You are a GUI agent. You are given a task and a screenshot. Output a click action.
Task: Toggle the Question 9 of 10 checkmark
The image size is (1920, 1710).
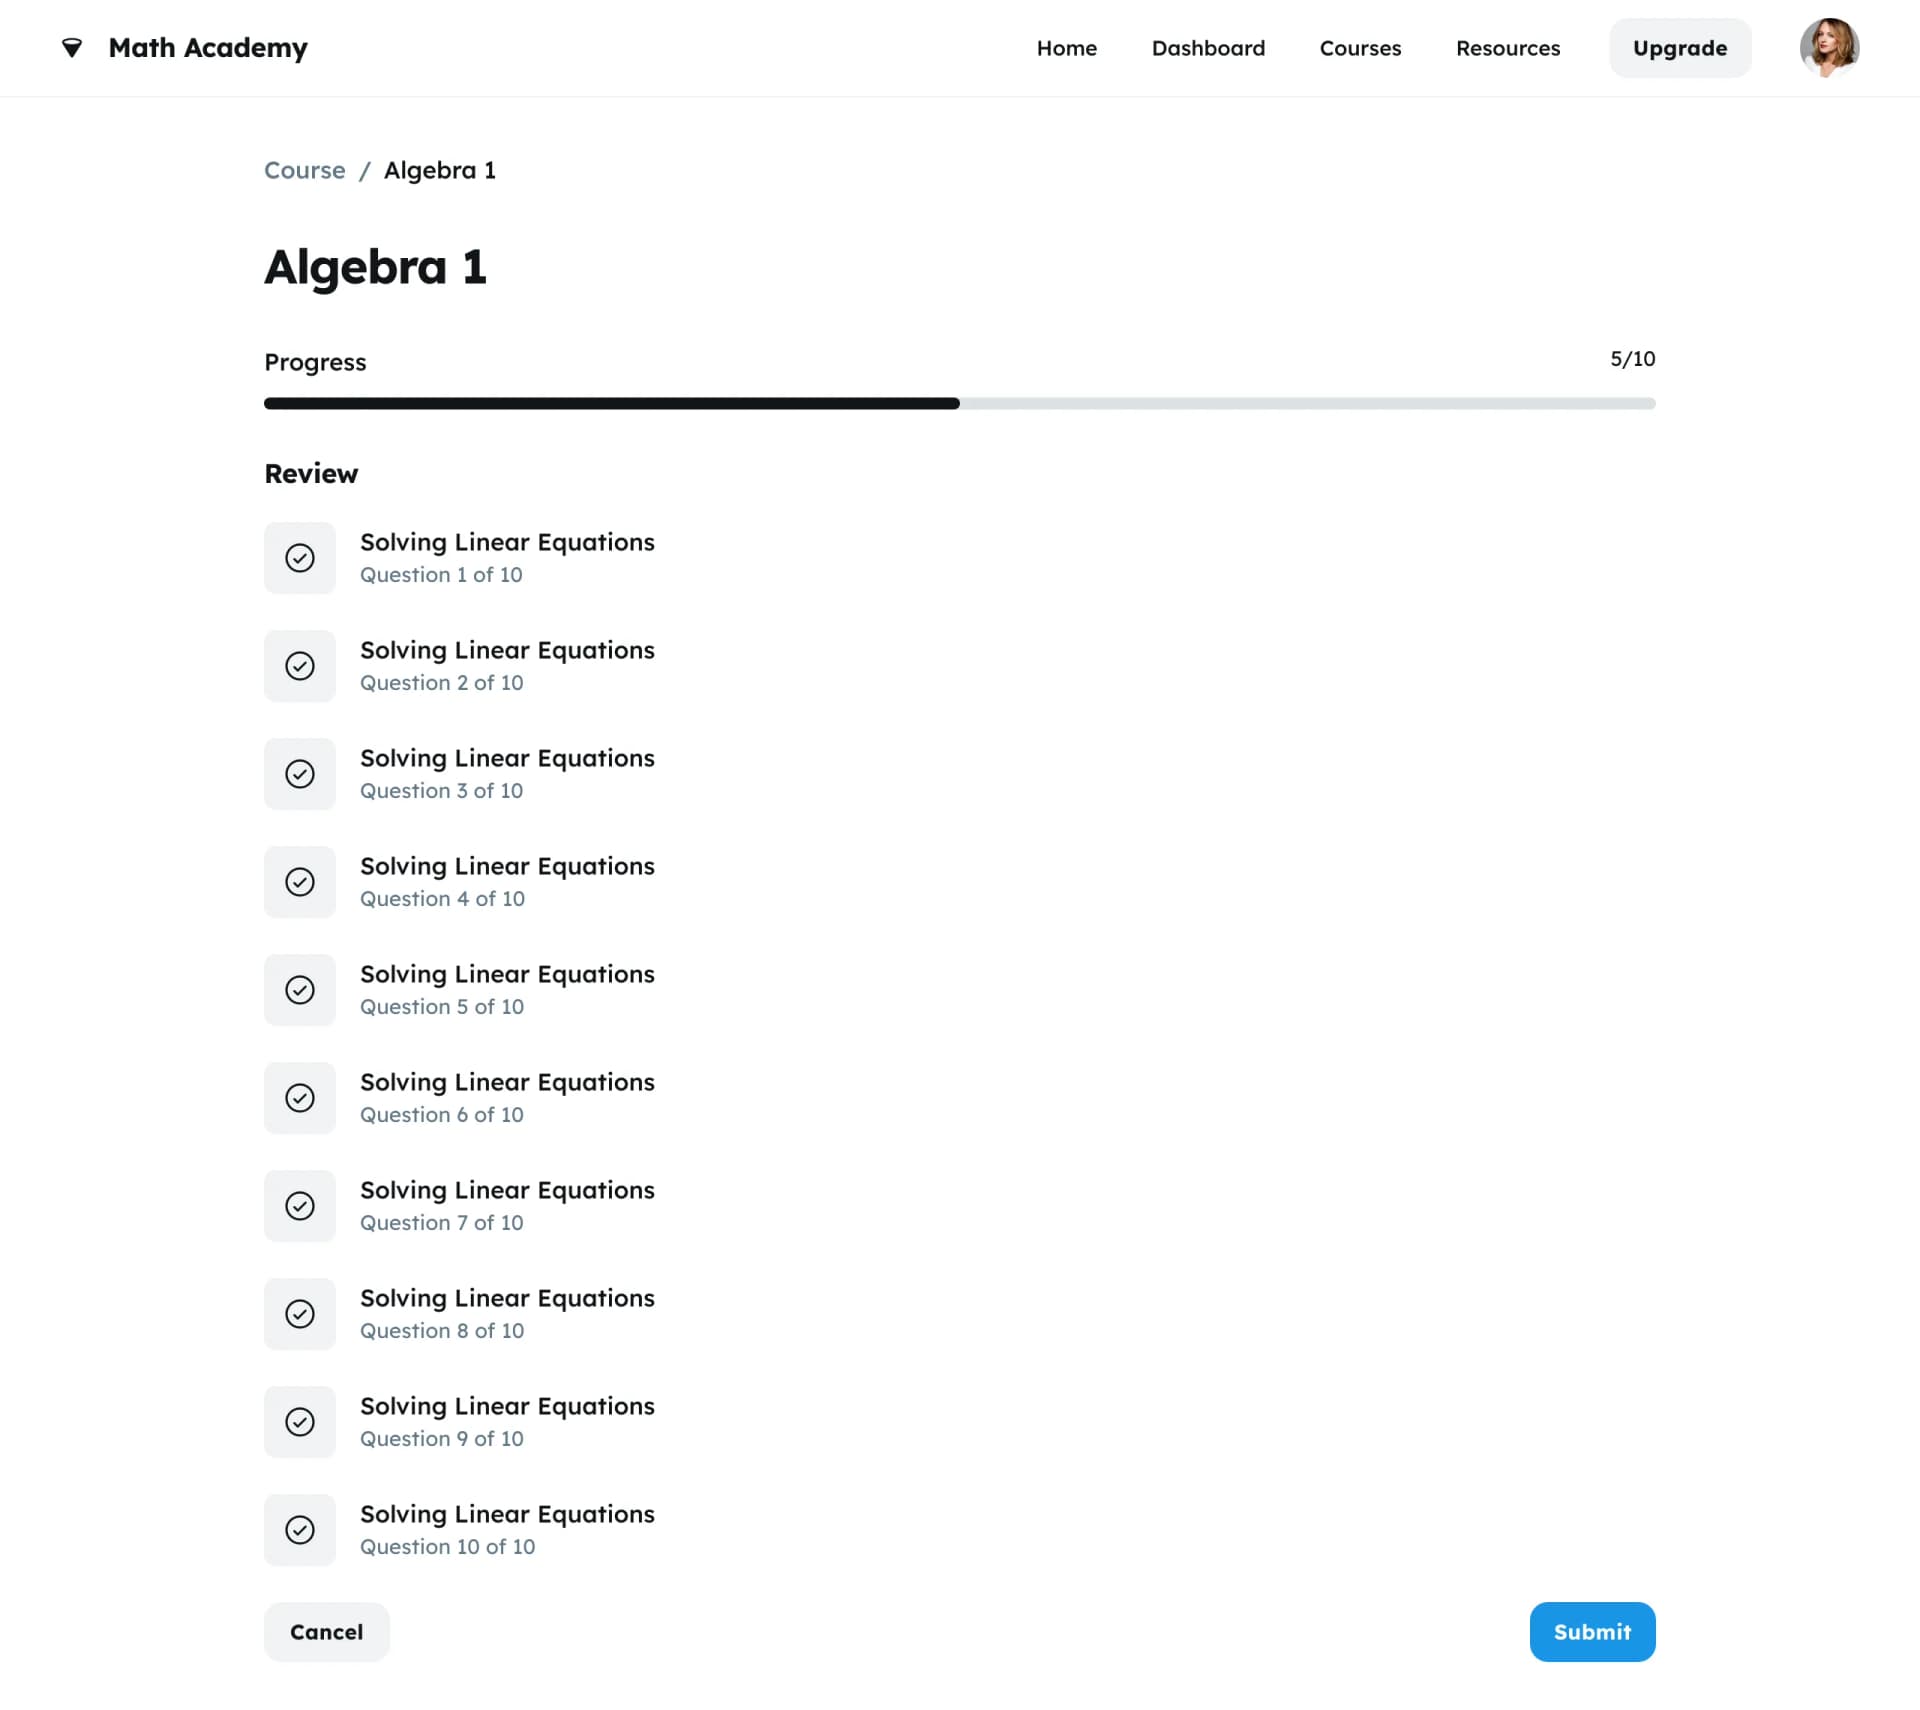click(x=300, y=1422)
